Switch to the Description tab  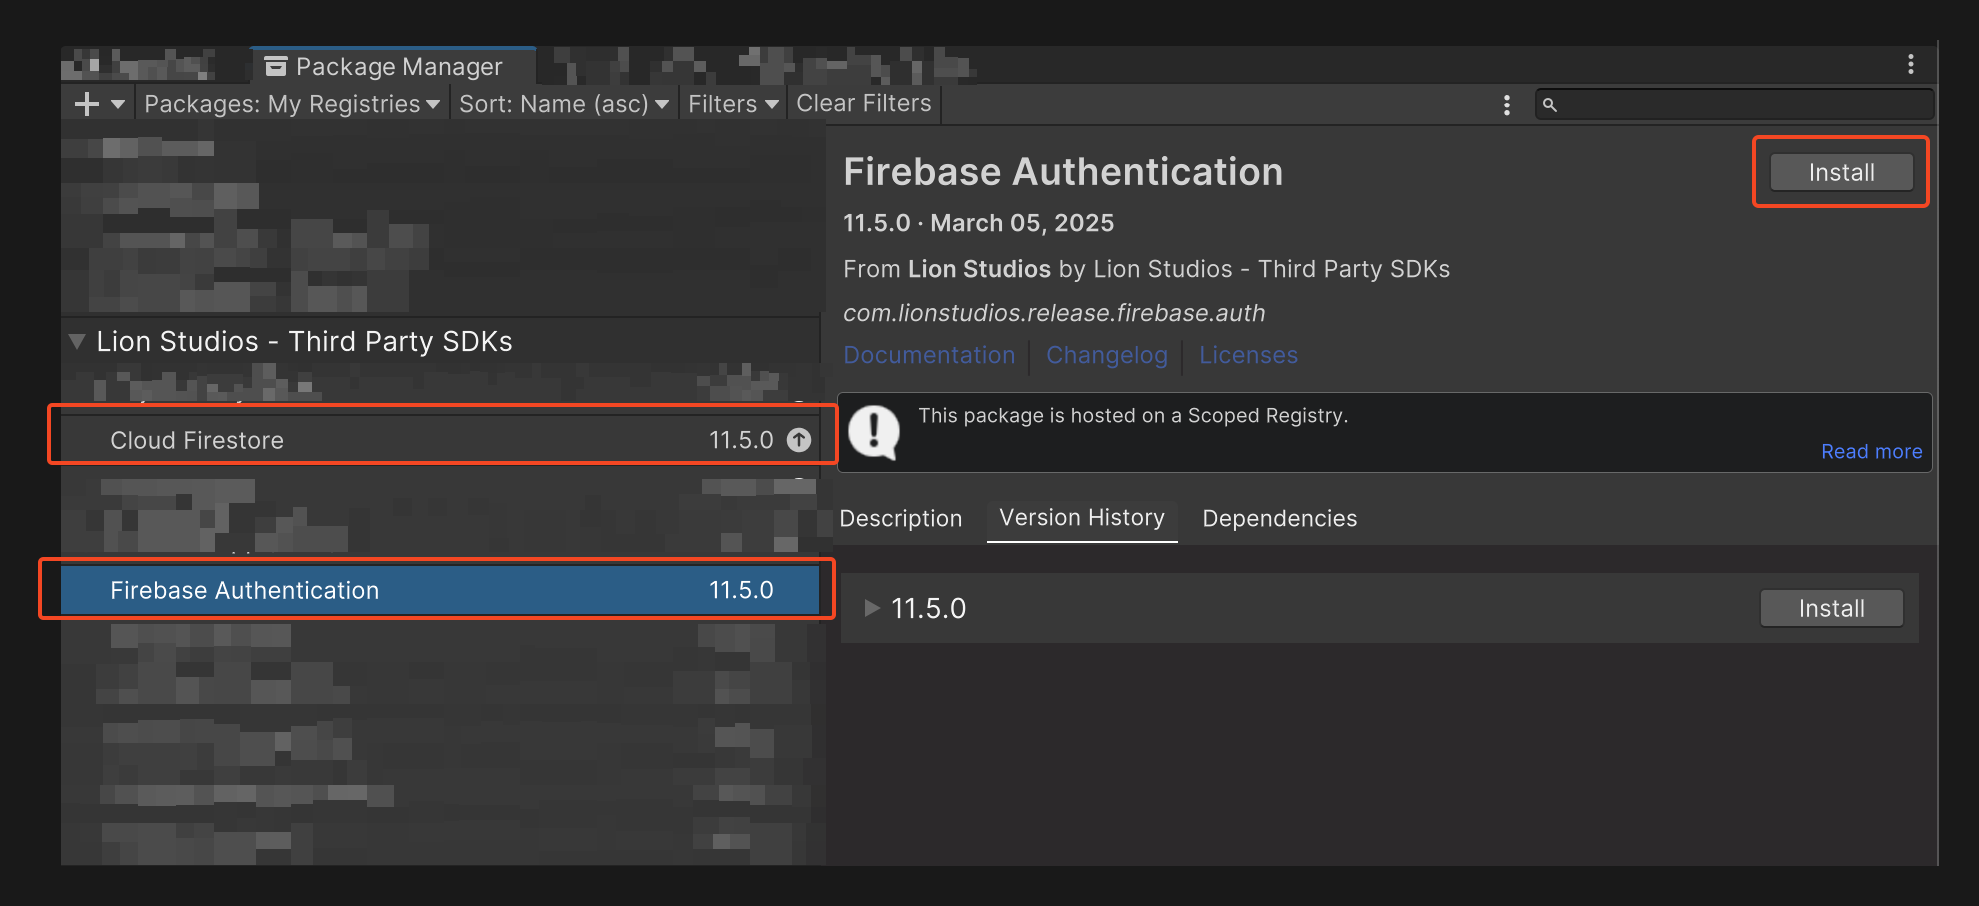point(900,518)
